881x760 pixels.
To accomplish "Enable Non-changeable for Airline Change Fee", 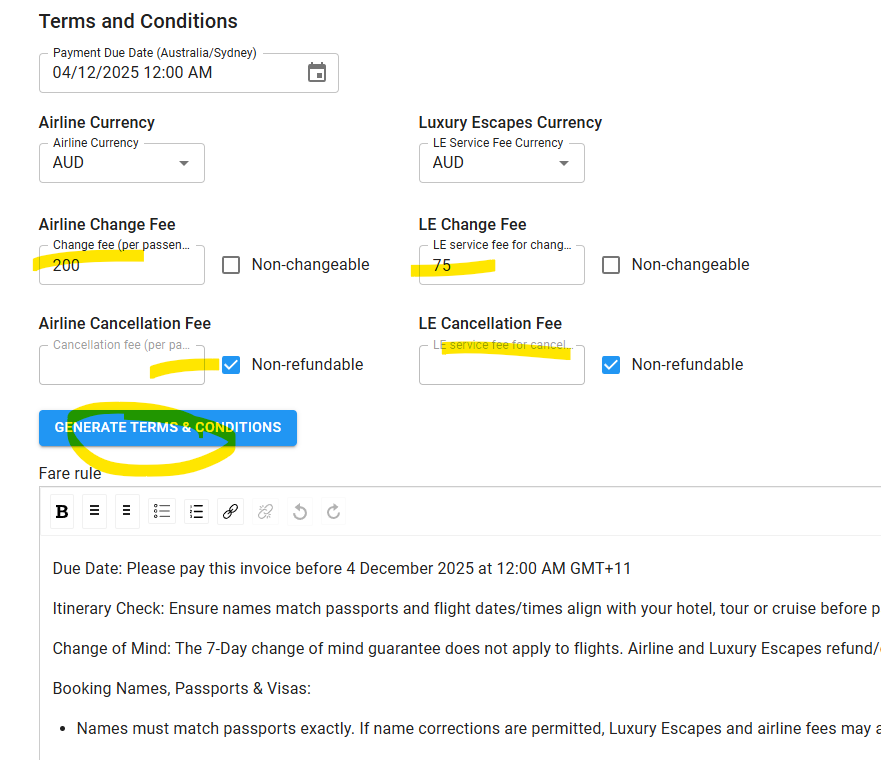I will (231, 265).
